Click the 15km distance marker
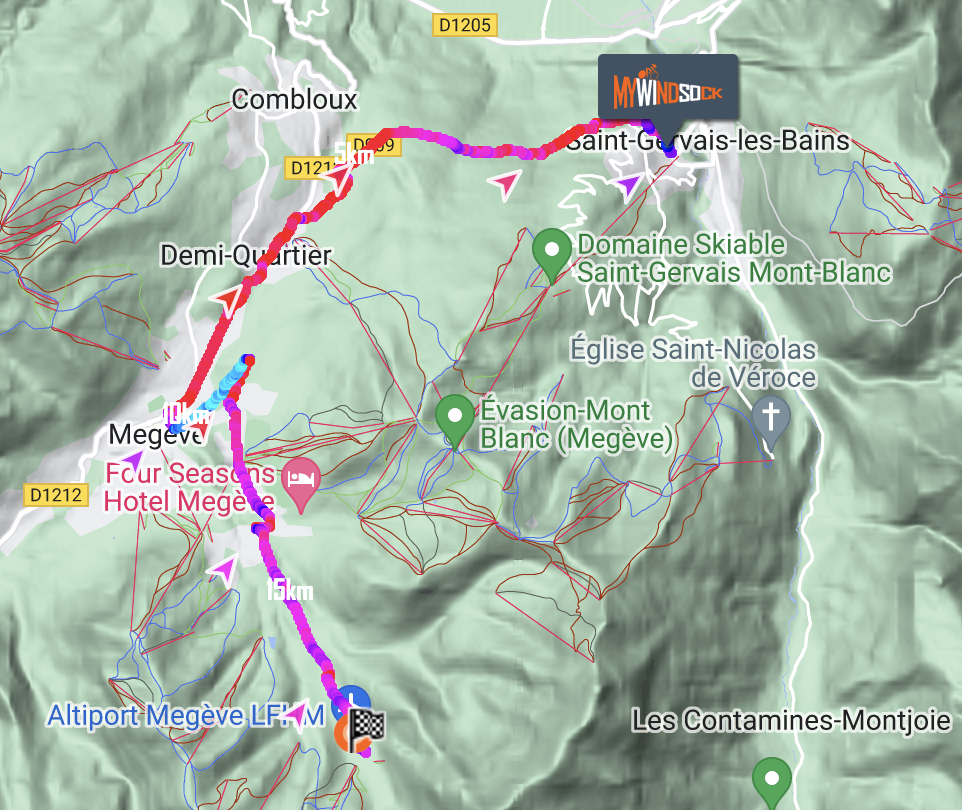962x810 pixels. pyautogui.click(x=290, y=590)
